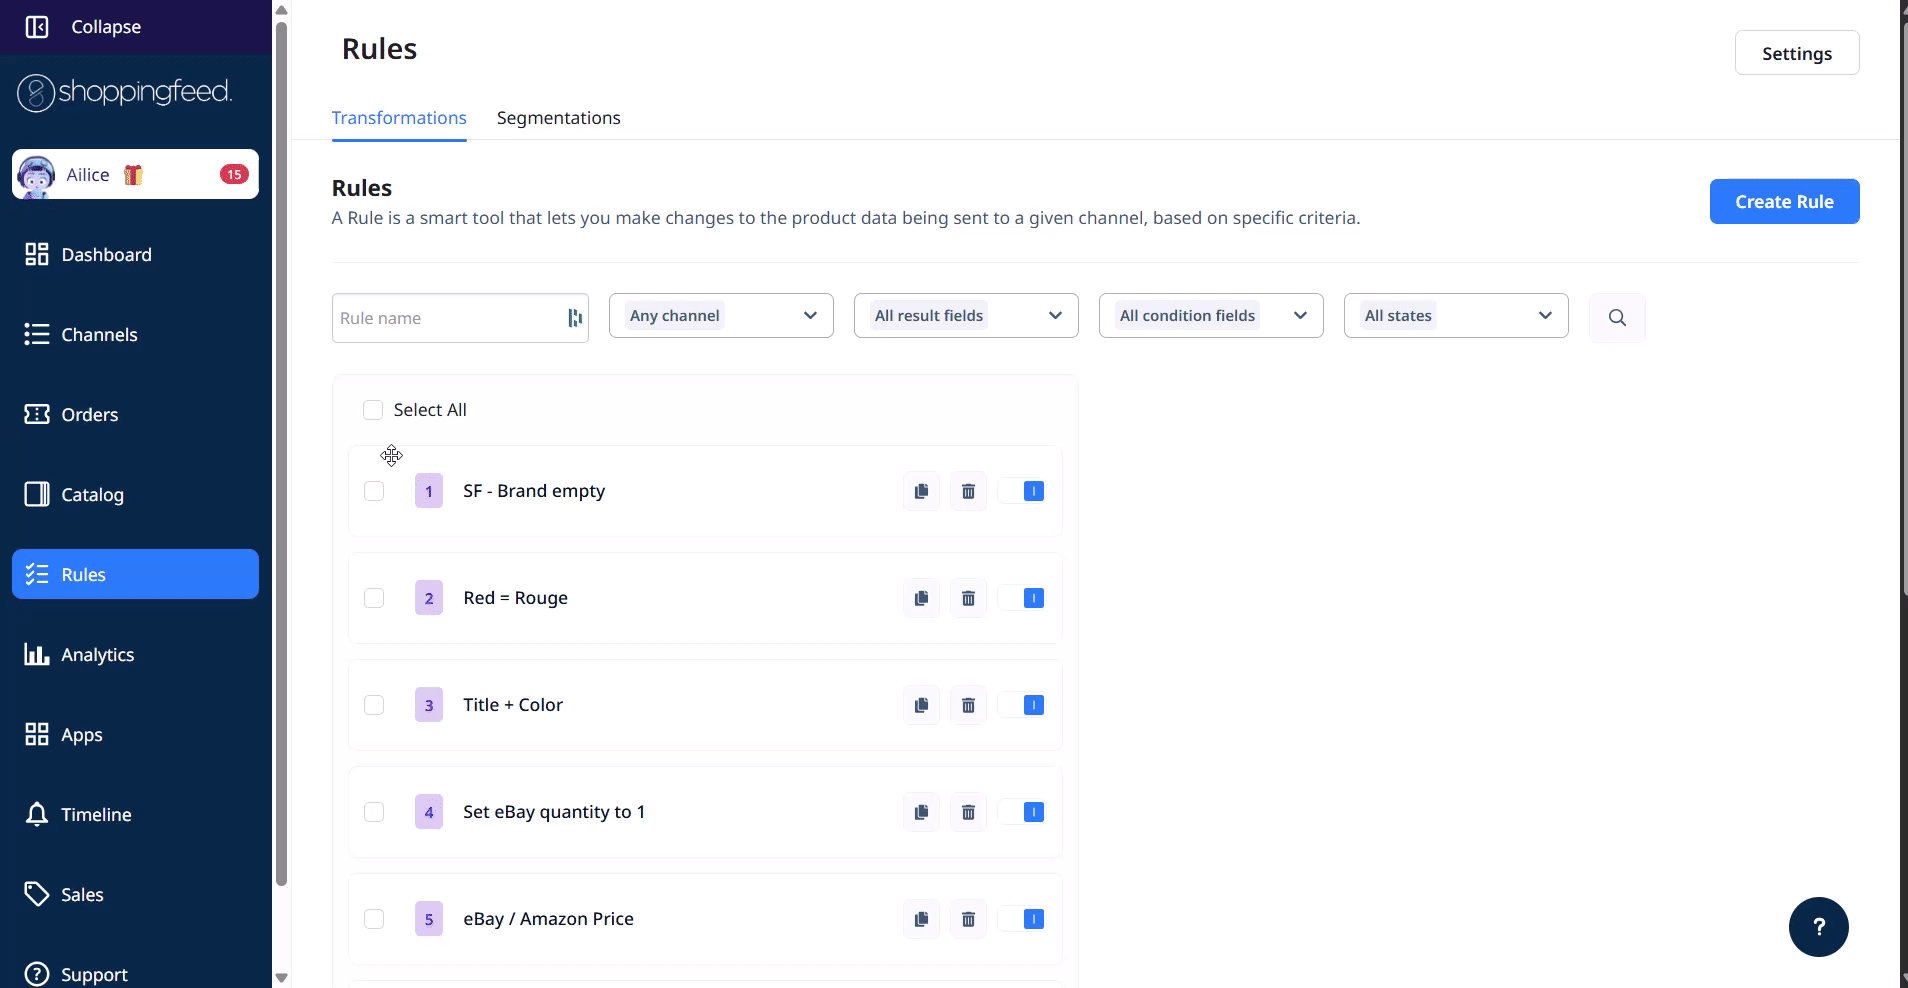The height and width of the screenshot is (988, 1908).
Task: Click the Sales tag icon
Action: click(37, 894)
